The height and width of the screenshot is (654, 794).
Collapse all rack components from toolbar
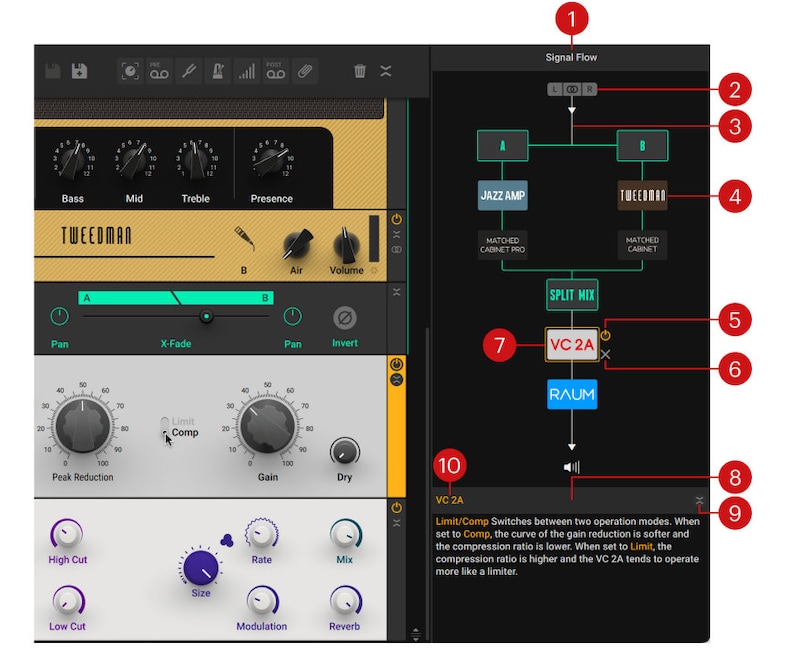tap(386, 71)
